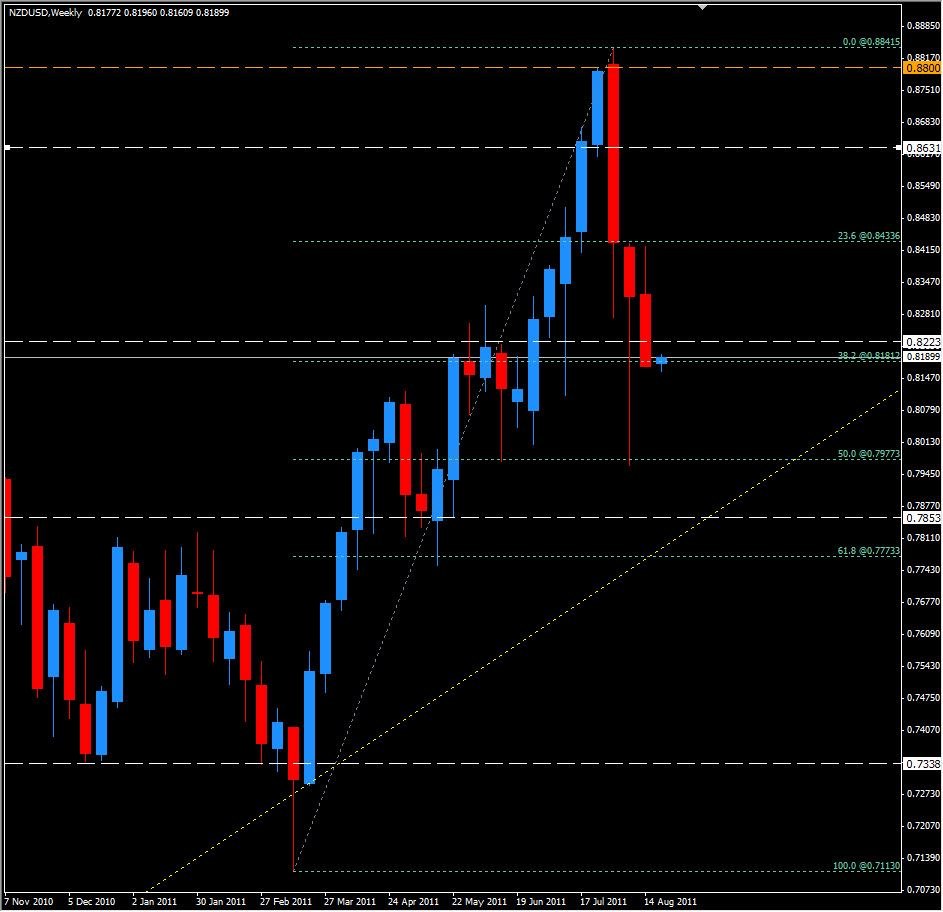Select the blue price pointer arrow on chart
Screen dimensions: 943x912
point(661,359)
